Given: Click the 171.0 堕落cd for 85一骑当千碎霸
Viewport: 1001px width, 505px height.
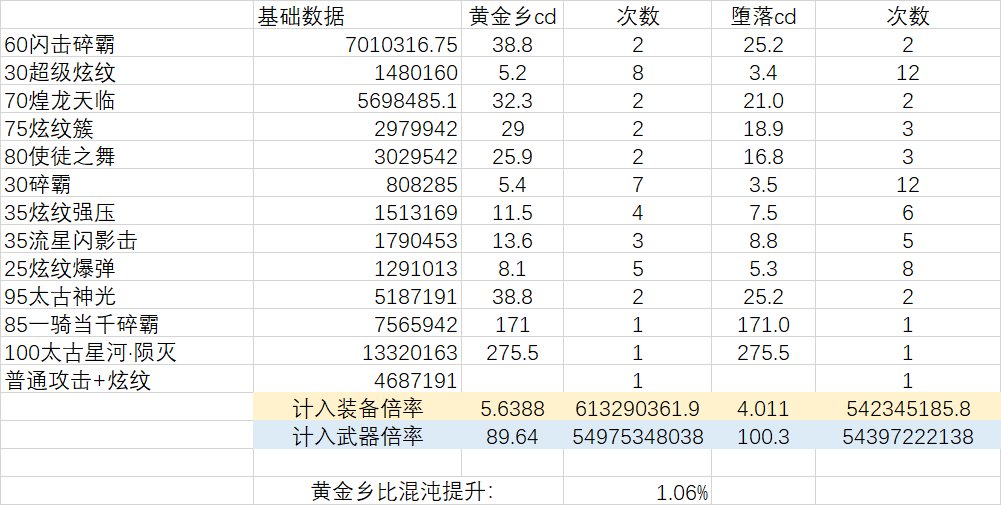Looking at the screenshot, I should pos(764,324).
